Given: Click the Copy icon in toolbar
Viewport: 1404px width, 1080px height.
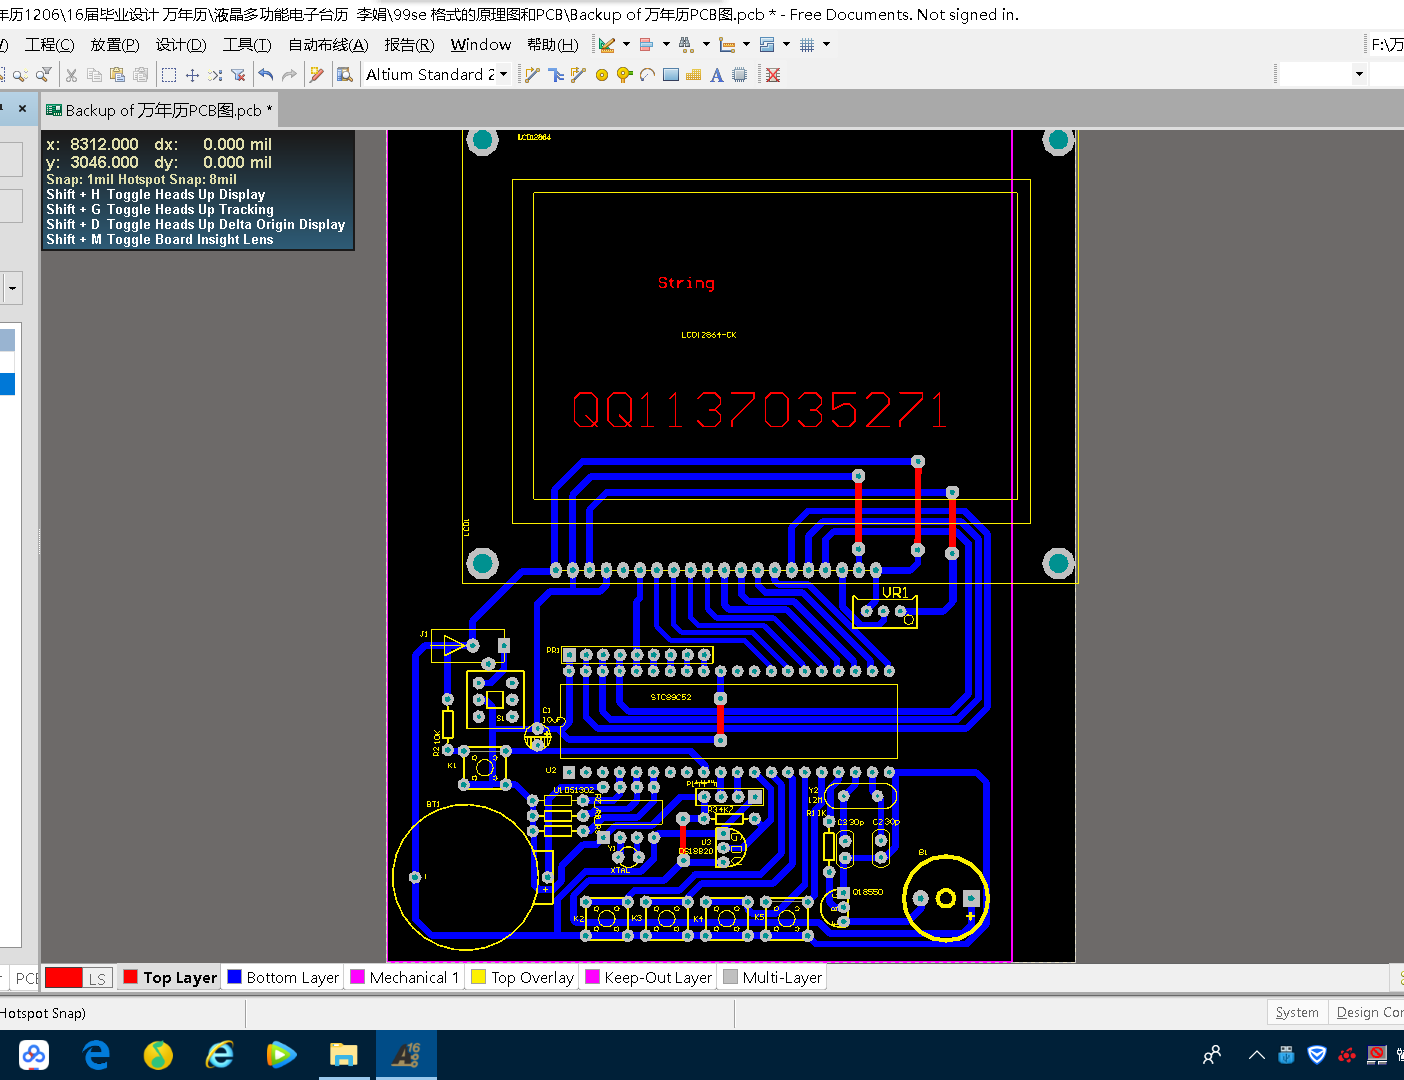Looking at the screenshot, I should coord(94,75).
